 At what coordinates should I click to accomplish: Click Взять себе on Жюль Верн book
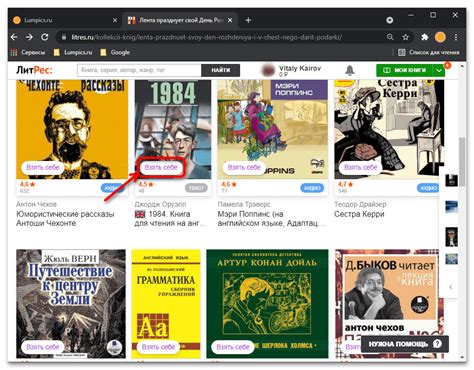coord(43,347)
